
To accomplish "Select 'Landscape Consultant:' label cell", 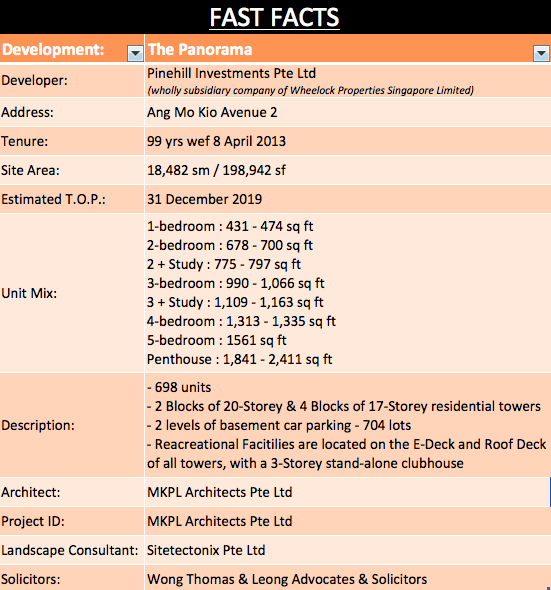I will [x=72, y=550].
